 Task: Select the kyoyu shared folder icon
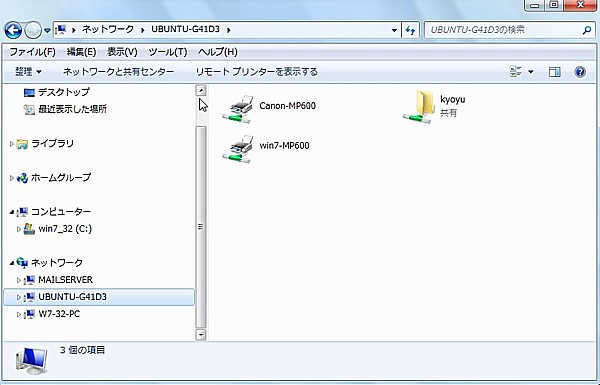[x=419, y=107]
